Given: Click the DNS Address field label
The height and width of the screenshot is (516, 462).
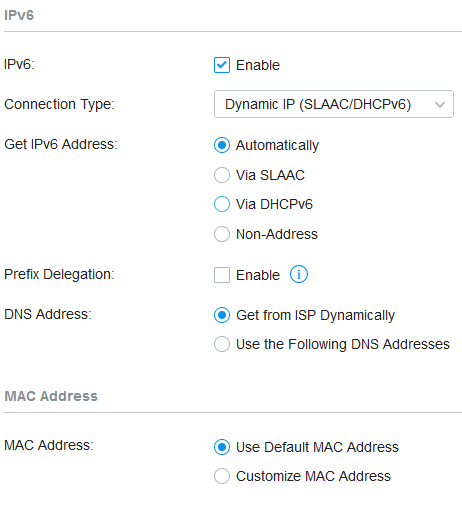Looking at the screenshot, I should (48, 314).
